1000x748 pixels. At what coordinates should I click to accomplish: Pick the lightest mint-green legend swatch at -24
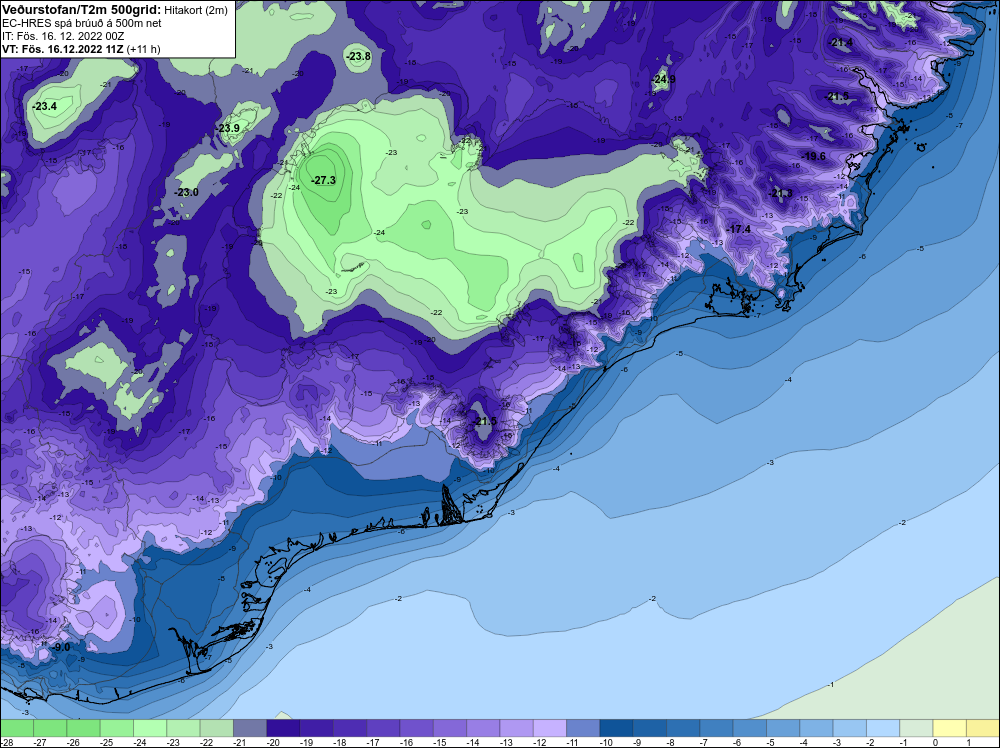click(150, 728)
